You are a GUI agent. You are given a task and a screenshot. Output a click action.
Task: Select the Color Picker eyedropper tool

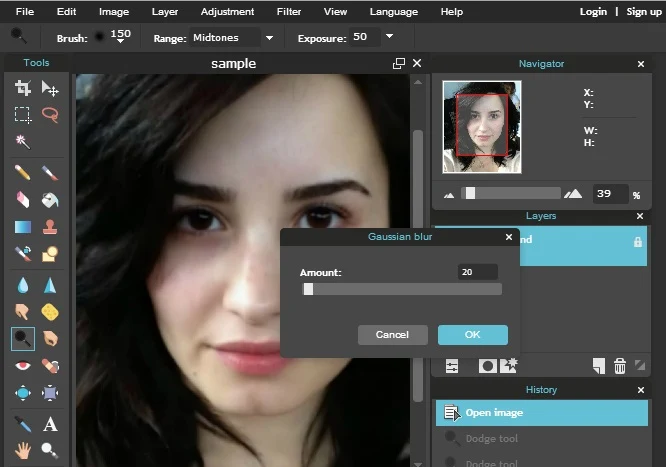click(23, 424)
